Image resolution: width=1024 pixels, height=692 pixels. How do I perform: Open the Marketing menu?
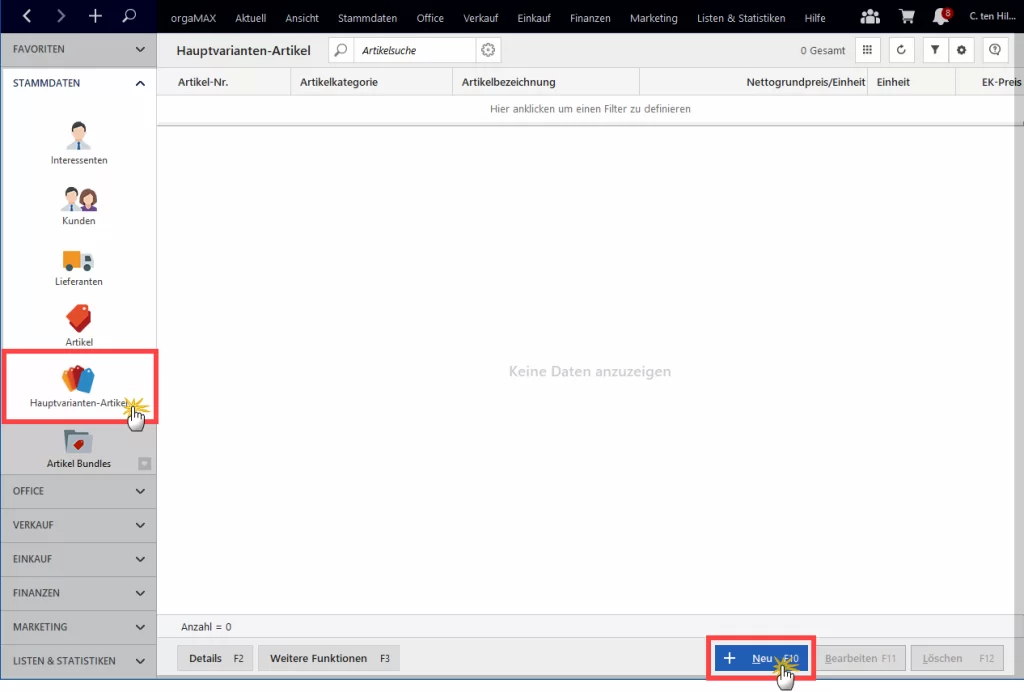click(654, 18)
